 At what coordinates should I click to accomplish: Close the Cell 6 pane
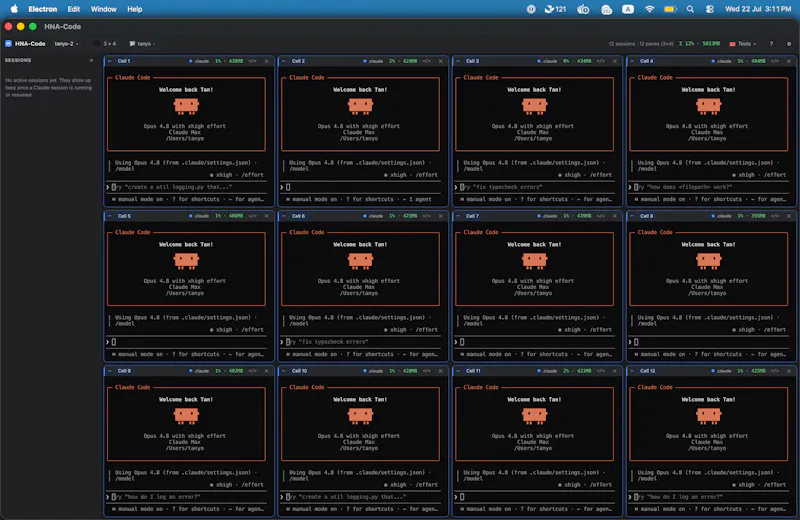pos(440,216)
